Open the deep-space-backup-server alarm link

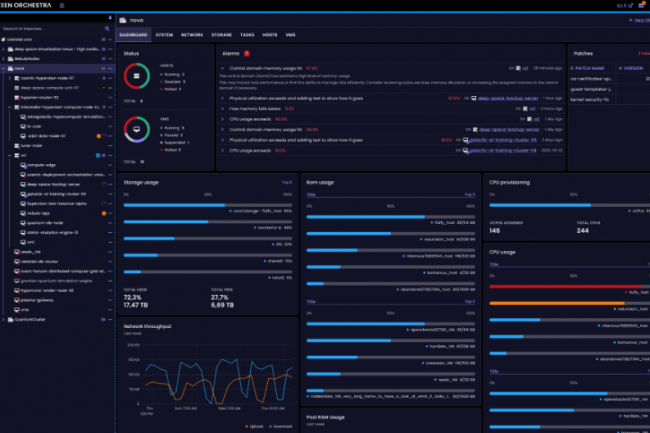click(x=503, y=99)
